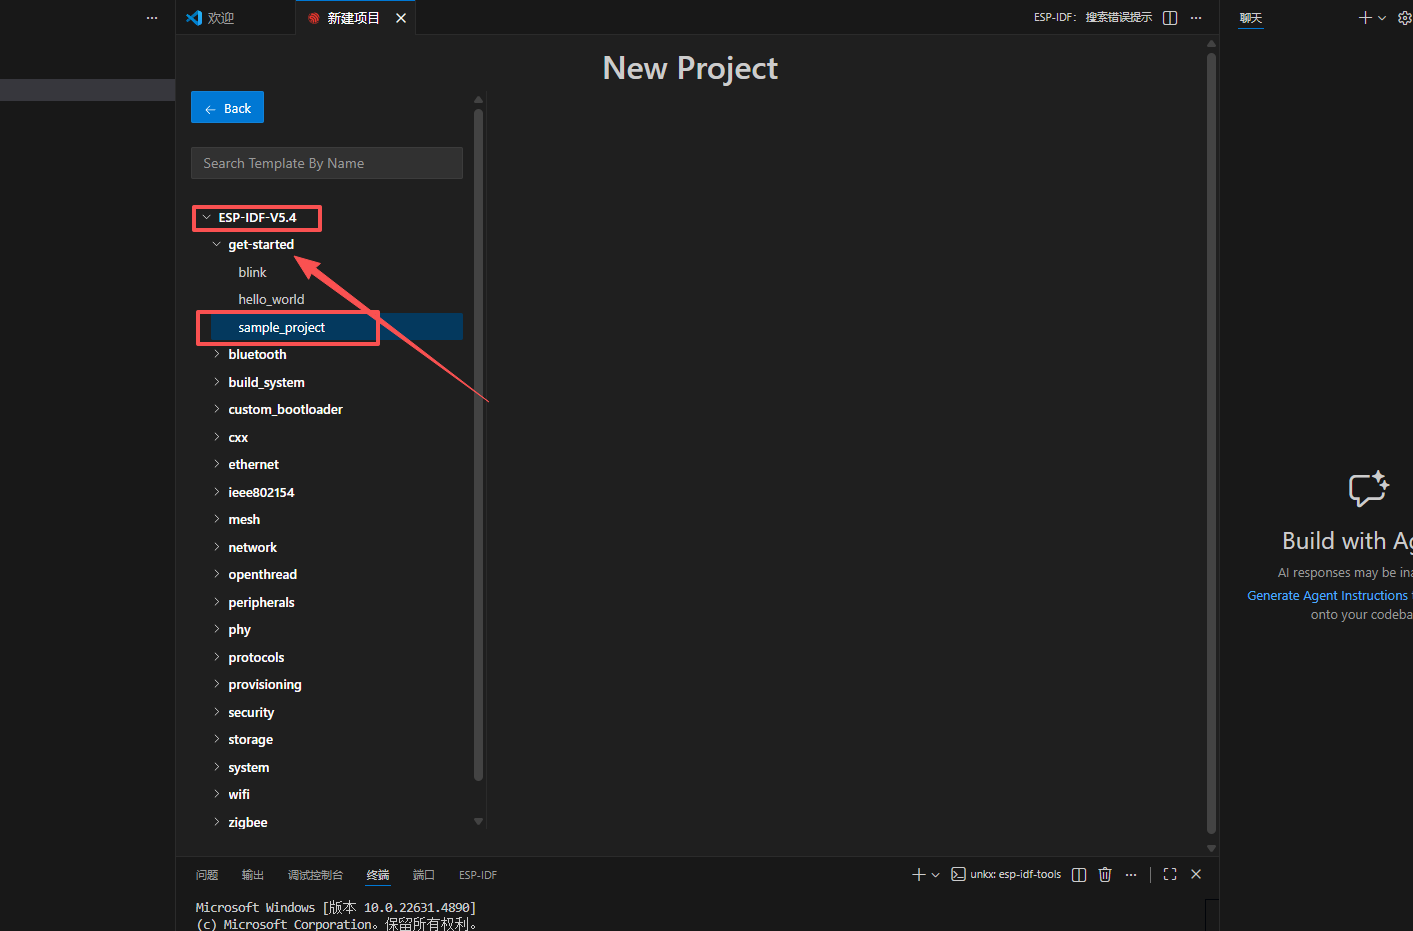Close the bottom terminal panel

click(x=1196, y=874)
